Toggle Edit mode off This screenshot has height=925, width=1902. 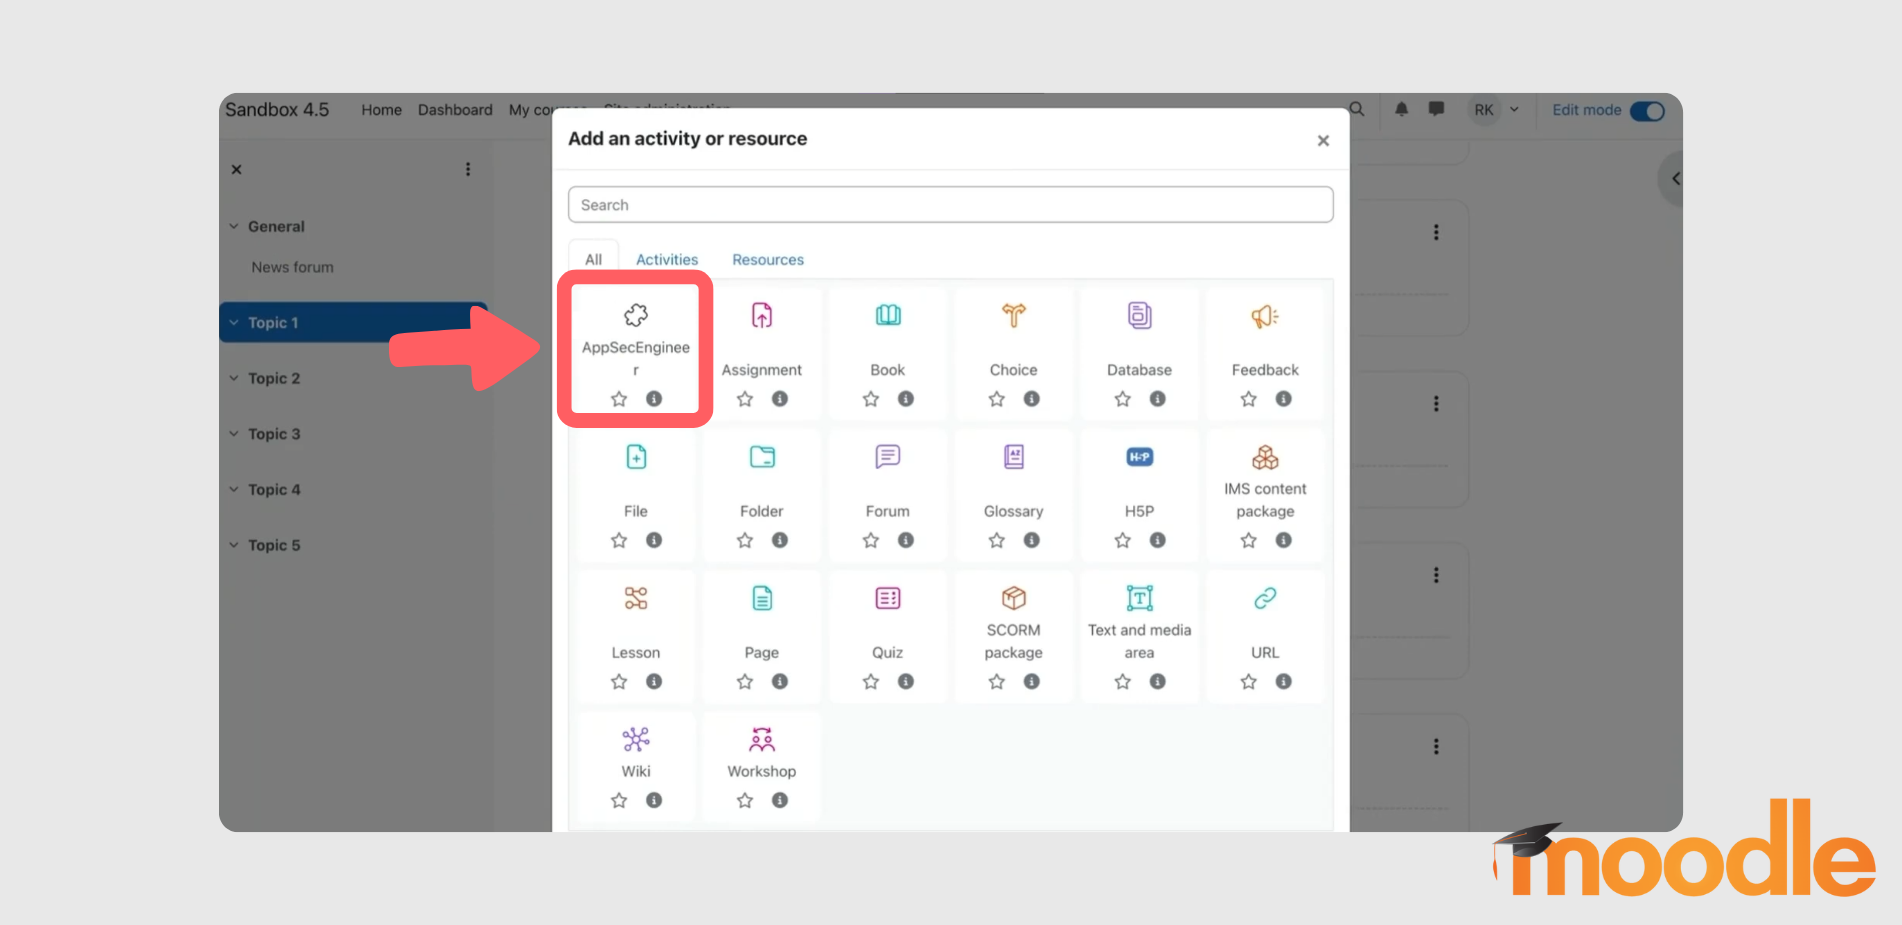coord(1646,111)
